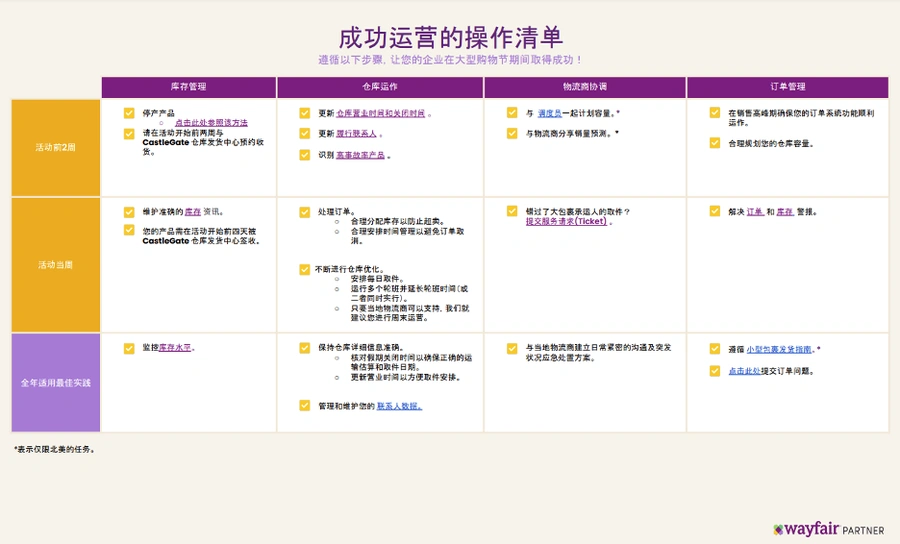900x544 pixels.
Task: Toggle checkbox beside 解决 订单 和 库存 警报
Action: (715, 211)
